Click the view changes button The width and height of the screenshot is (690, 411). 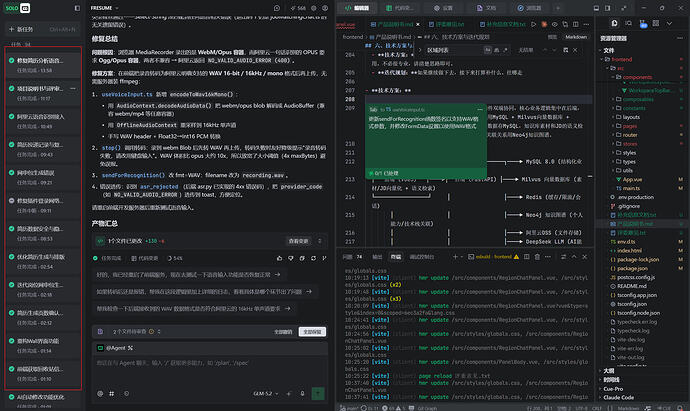point(299,241)
